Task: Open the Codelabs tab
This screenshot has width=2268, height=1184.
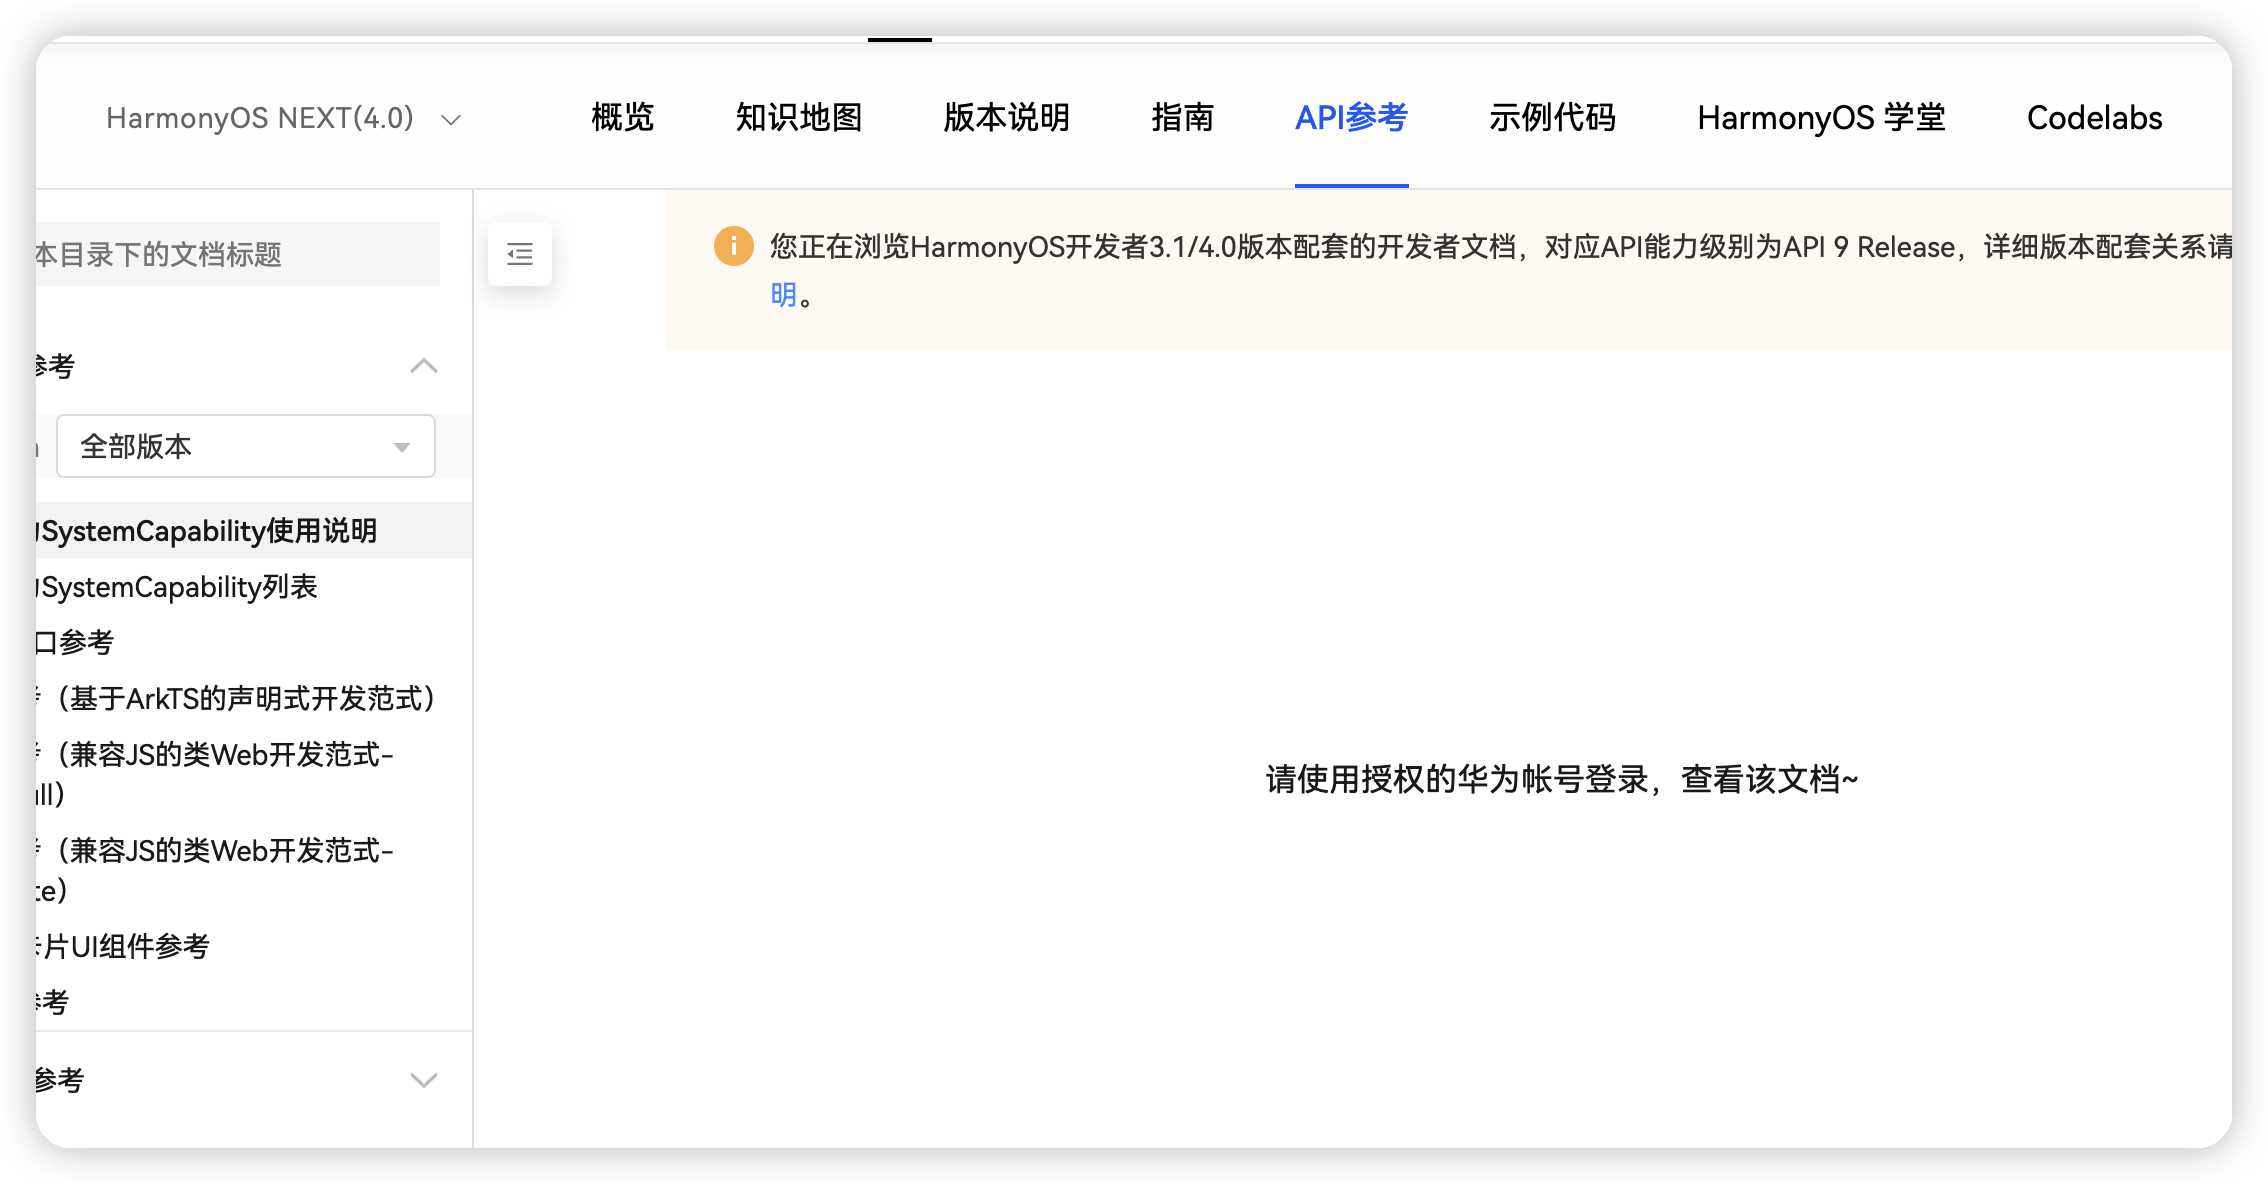Action: coord(2095,118)
